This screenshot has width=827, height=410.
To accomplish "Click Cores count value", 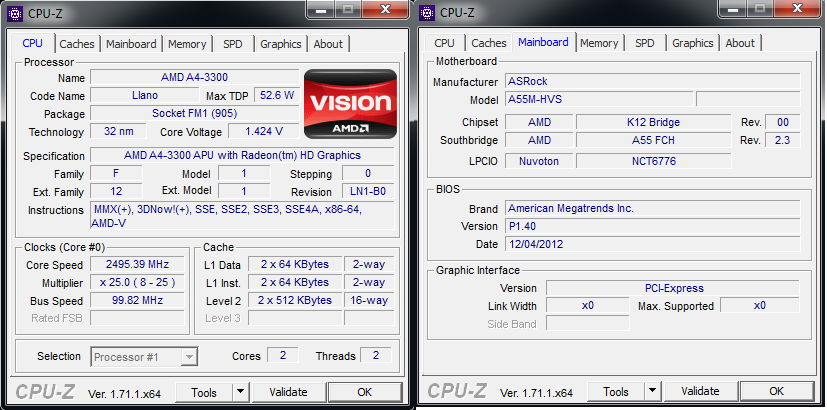I will coord(283,355).
